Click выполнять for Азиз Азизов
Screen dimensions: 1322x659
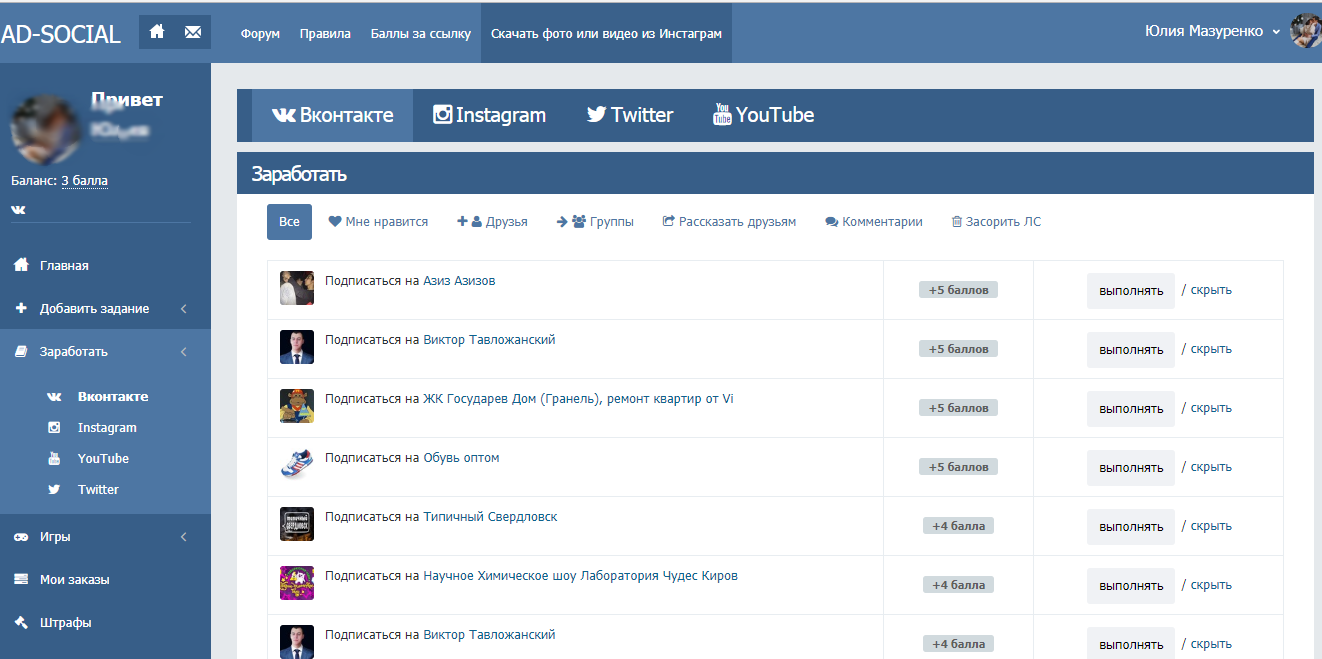(1131, 291)
